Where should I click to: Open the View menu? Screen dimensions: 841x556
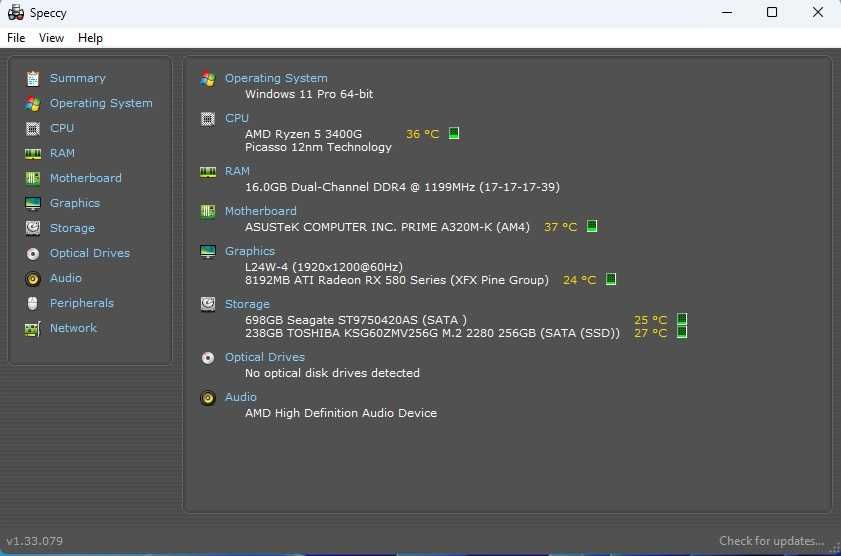pyautogui.click(x=51, y=38)
